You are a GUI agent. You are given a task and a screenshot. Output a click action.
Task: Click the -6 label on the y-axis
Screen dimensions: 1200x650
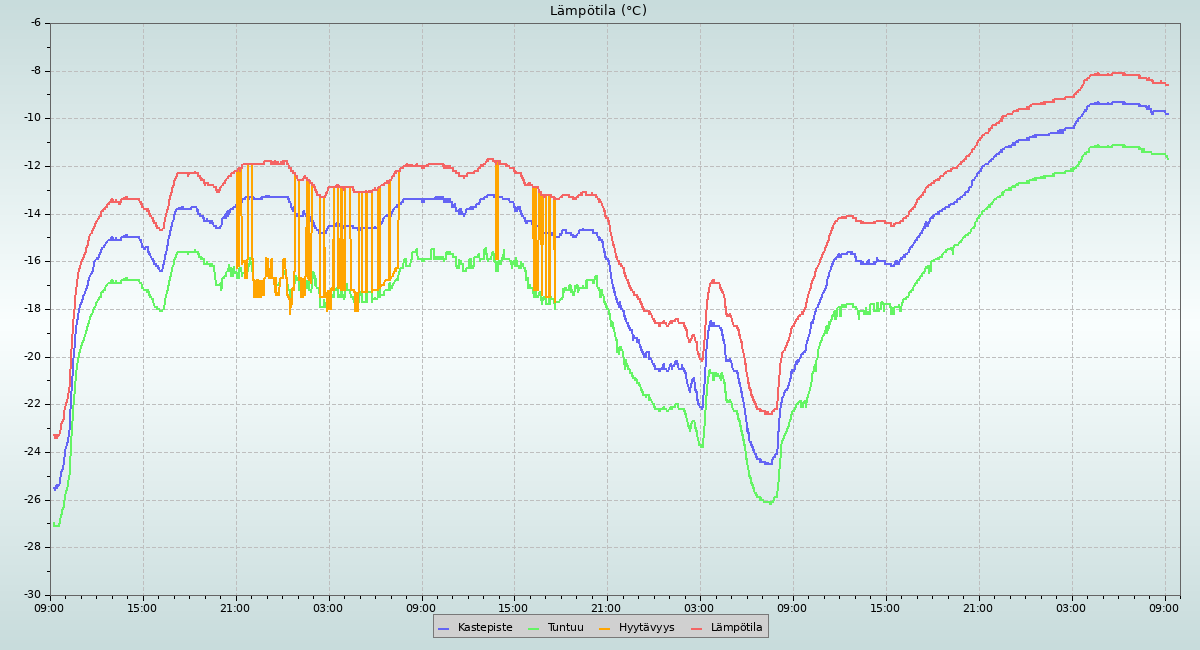click(35, 23)
